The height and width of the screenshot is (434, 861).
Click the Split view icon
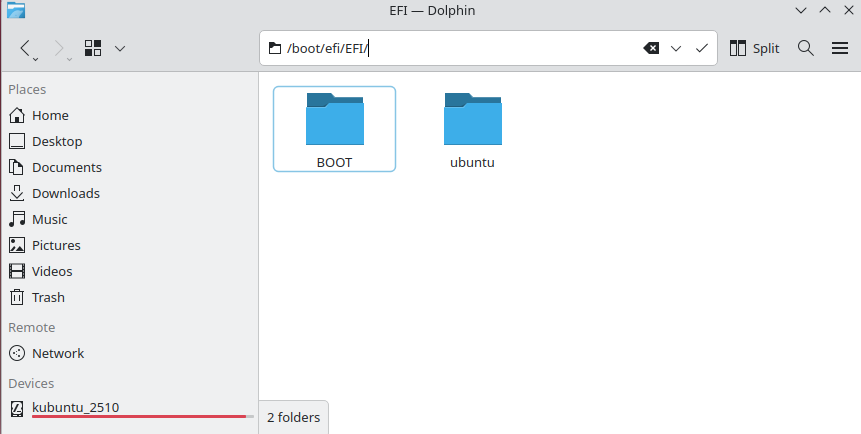coord(737,48)
